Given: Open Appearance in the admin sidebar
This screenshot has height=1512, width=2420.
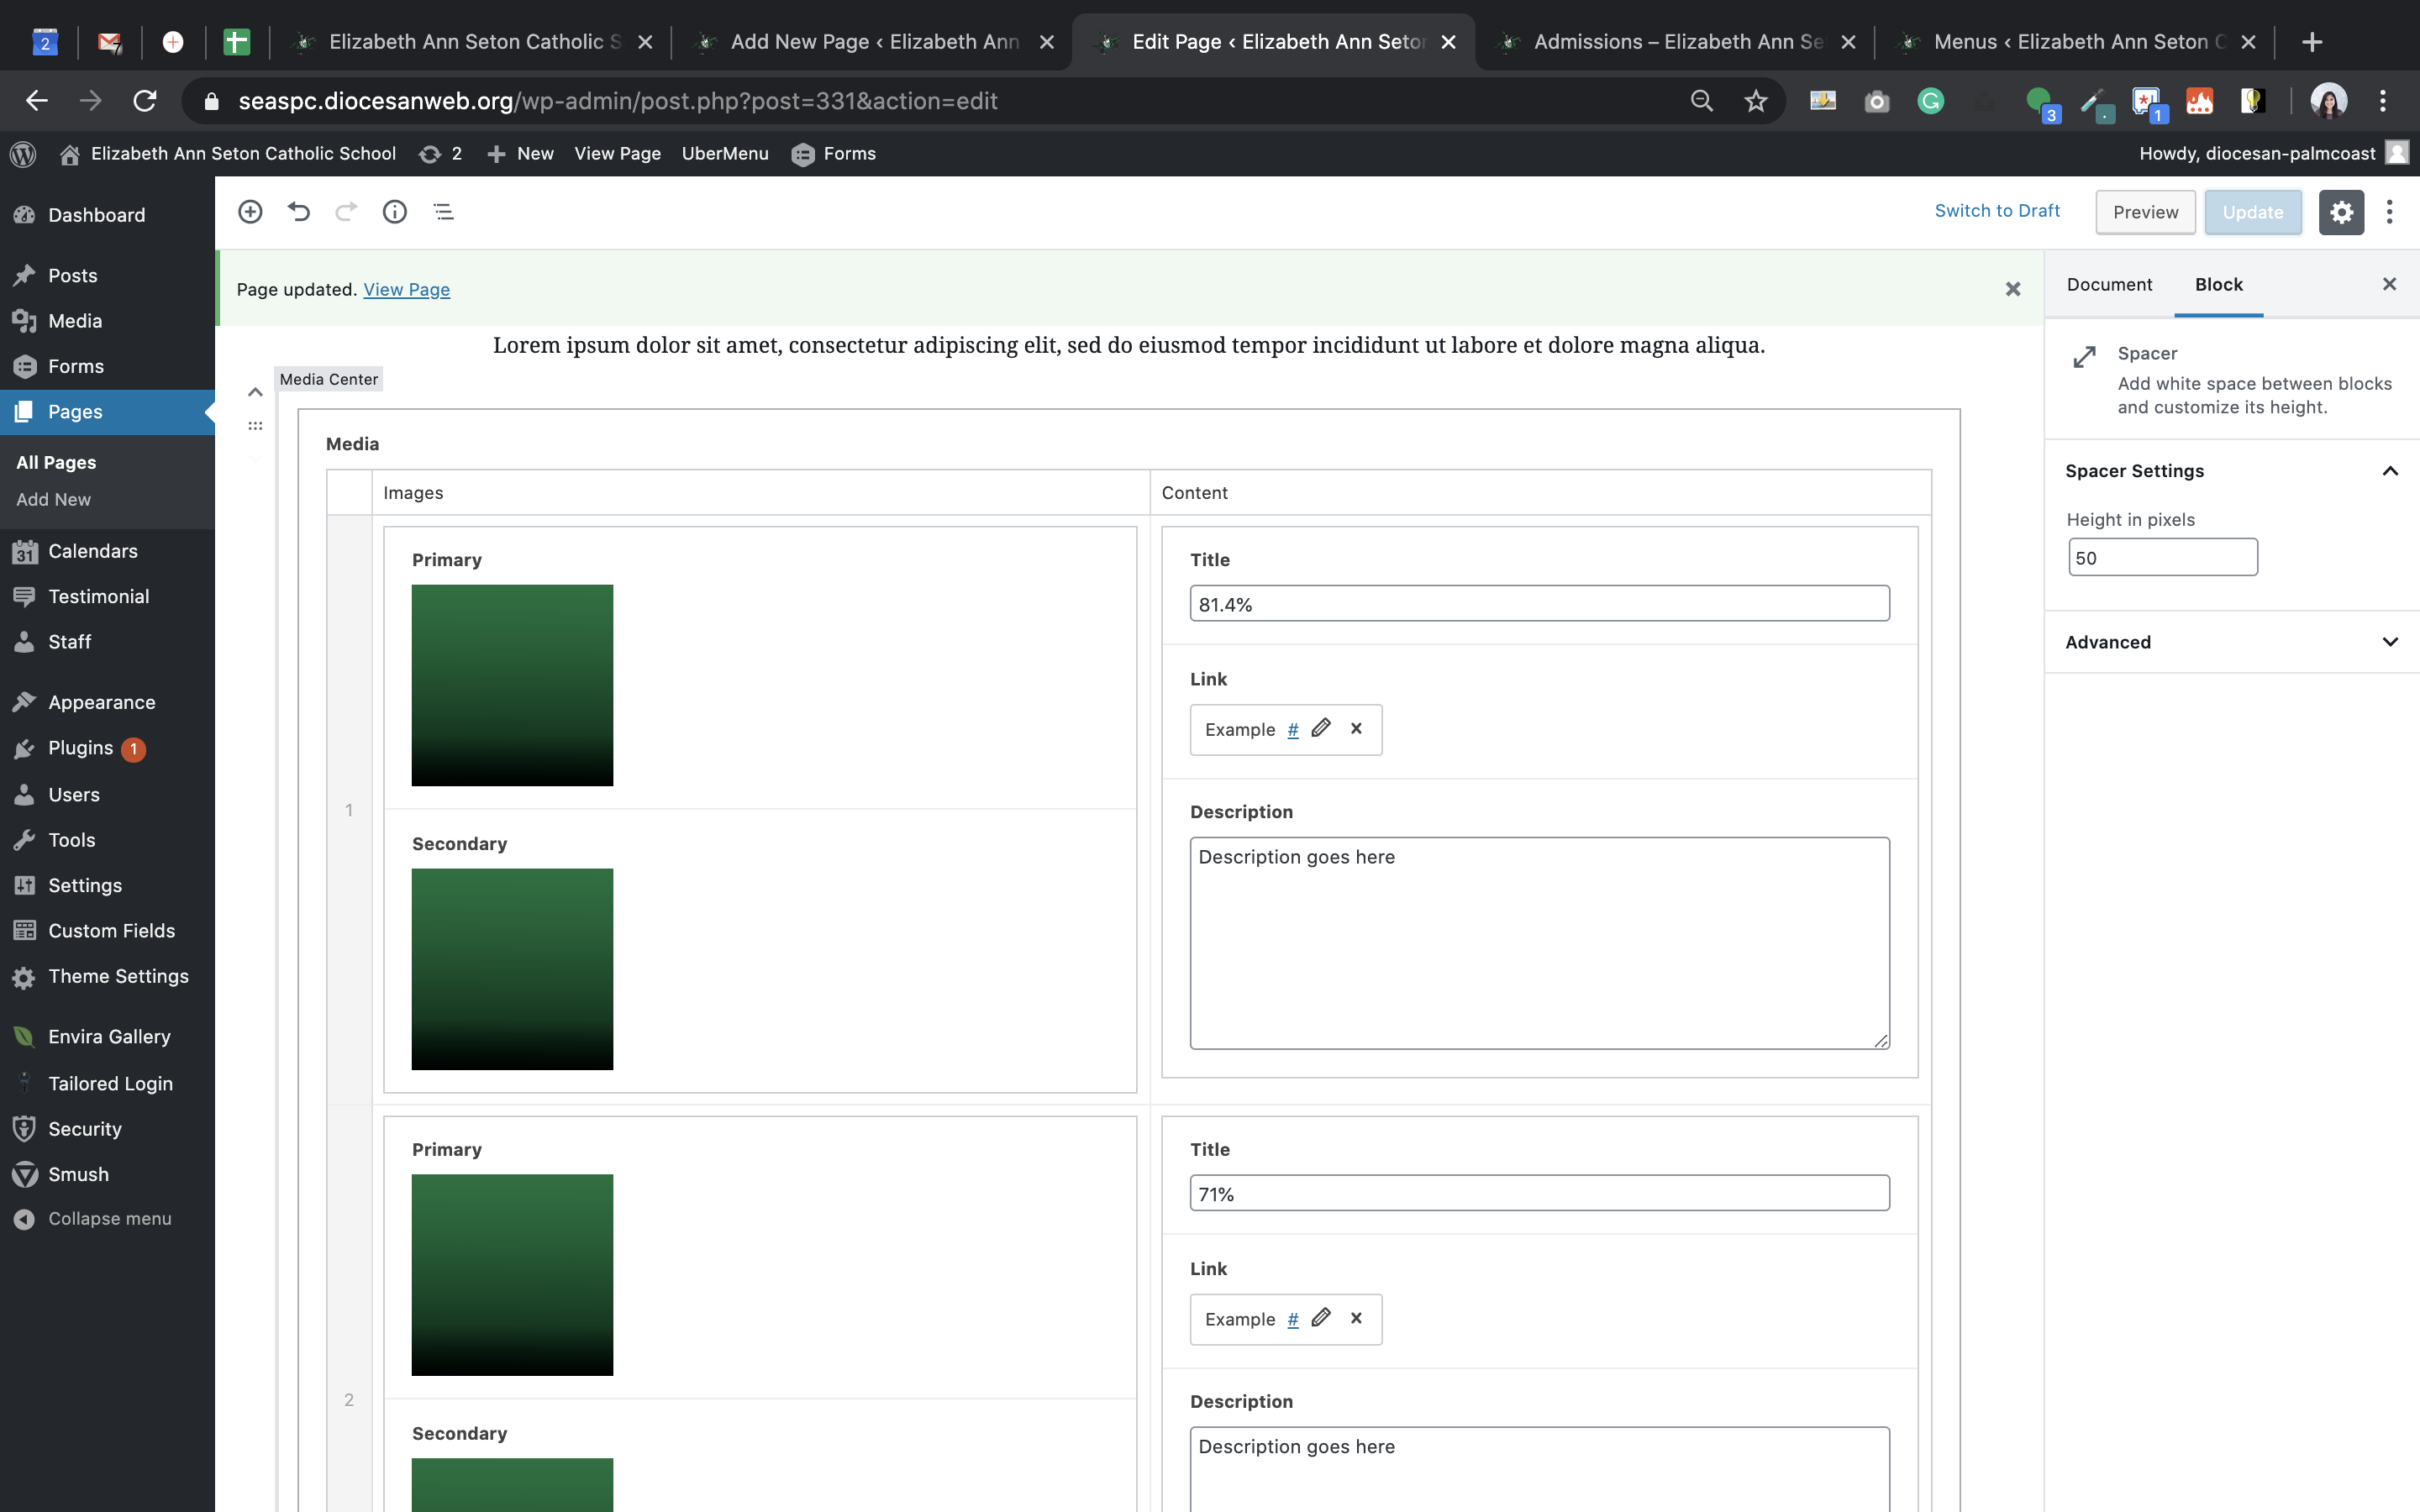Looking at the screenshot, I should click(101, 702).
